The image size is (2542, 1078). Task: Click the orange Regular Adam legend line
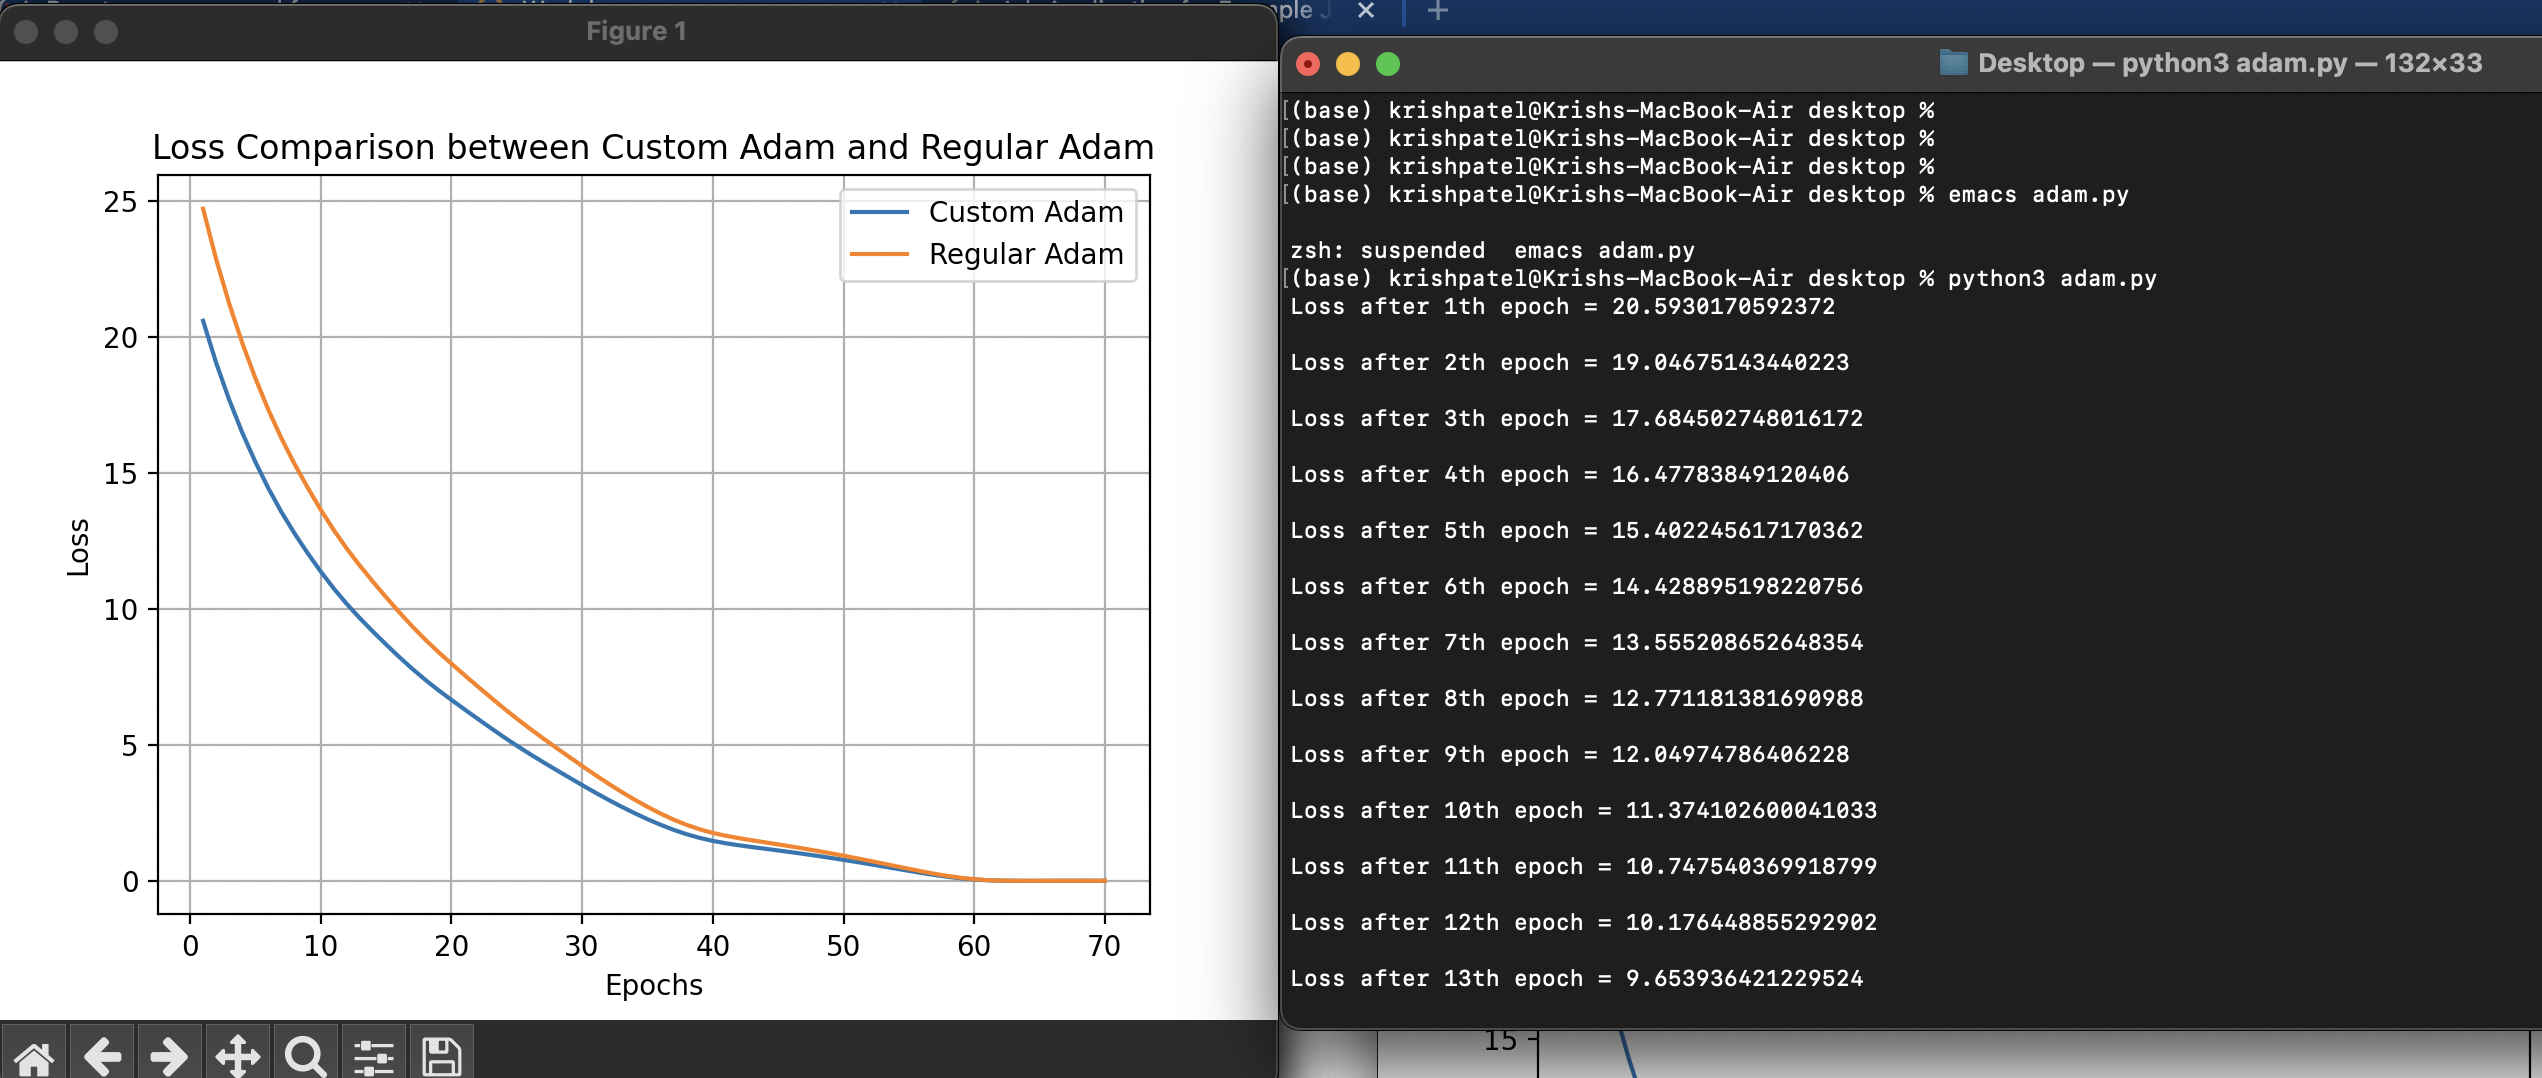tap(879, 254)
